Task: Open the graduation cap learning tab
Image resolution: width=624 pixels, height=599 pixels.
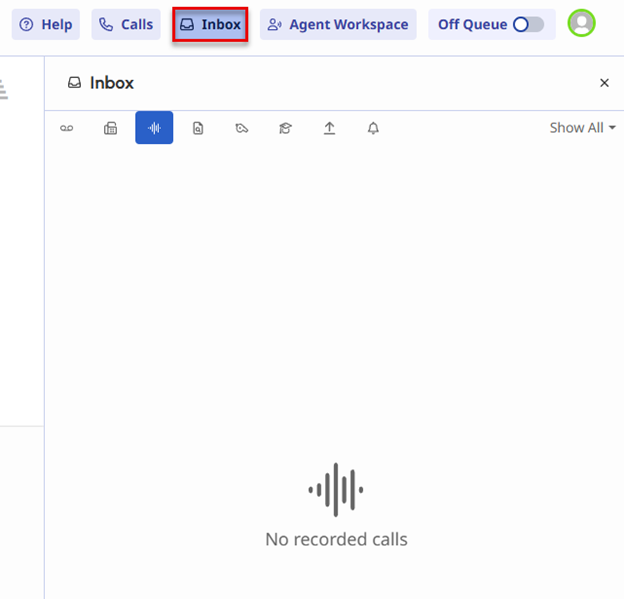Action: (x=285, y=128)
